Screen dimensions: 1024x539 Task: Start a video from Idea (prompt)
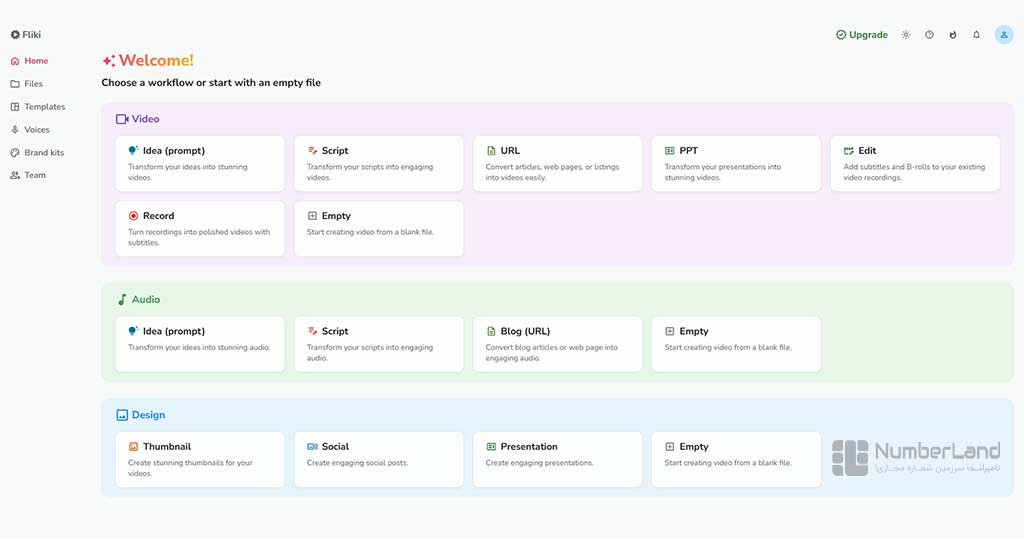click(200, 163)
